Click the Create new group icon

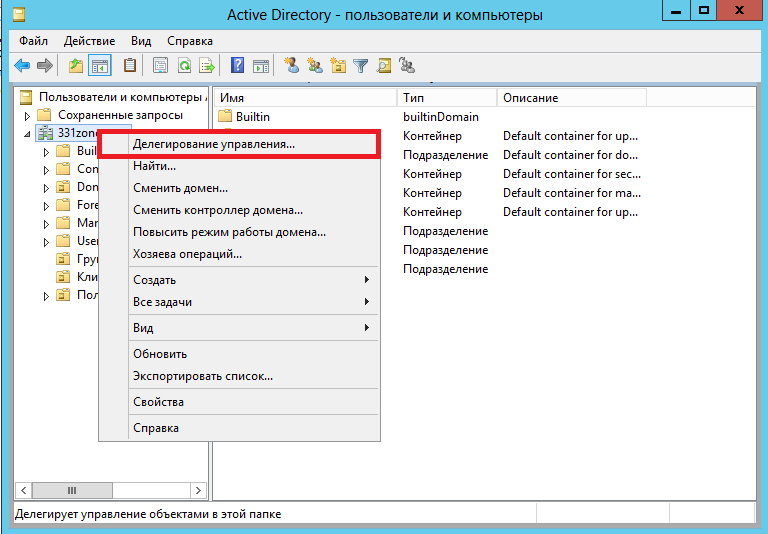coord(314,66)
